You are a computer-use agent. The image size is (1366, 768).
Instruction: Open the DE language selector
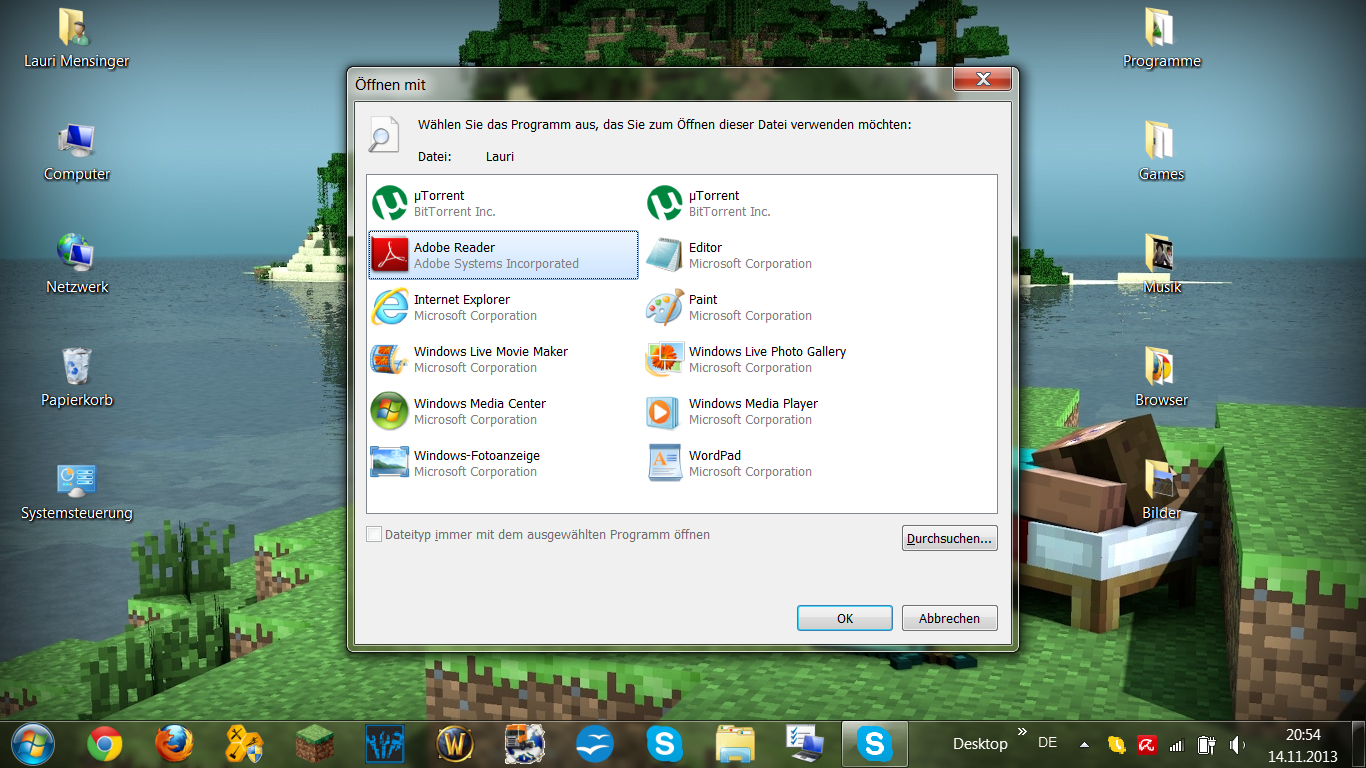(1047, 743)
